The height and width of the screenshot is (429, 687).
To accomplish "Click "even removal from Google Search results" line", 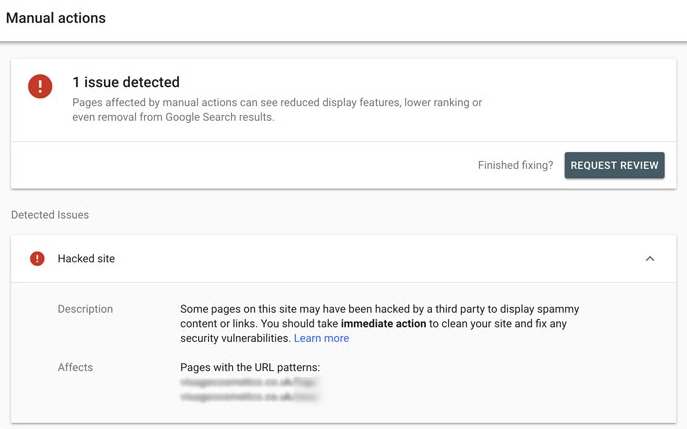I will click(173, 117).
